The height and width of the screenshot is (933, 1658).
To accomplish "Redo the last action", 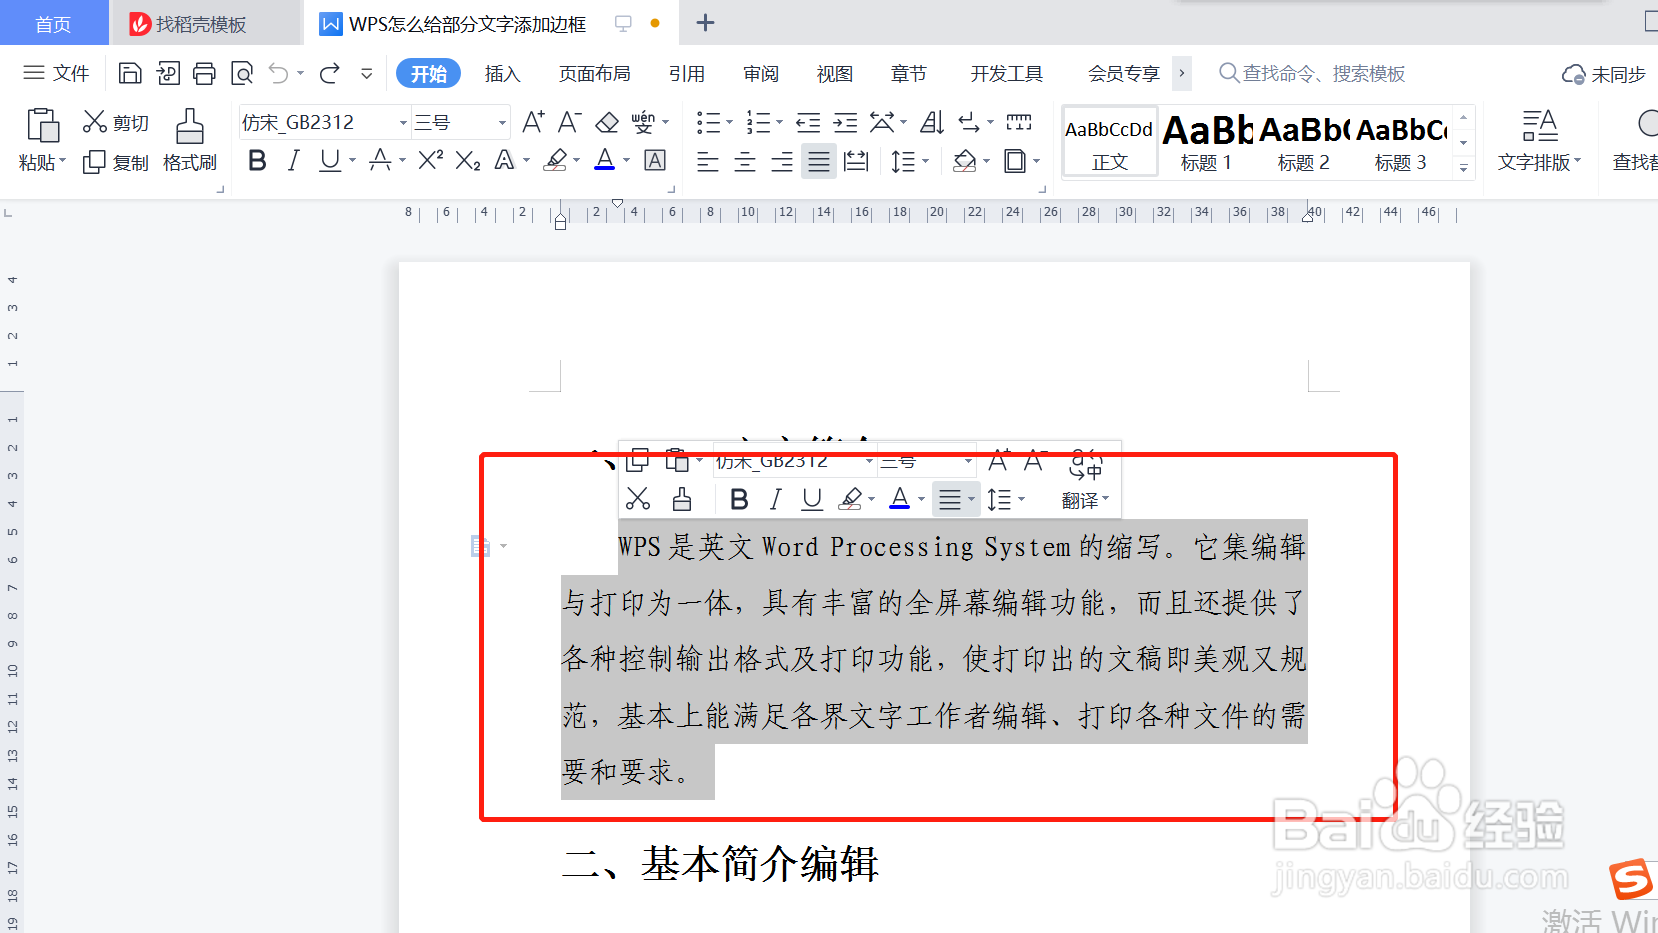I will [x=330, y=73].
